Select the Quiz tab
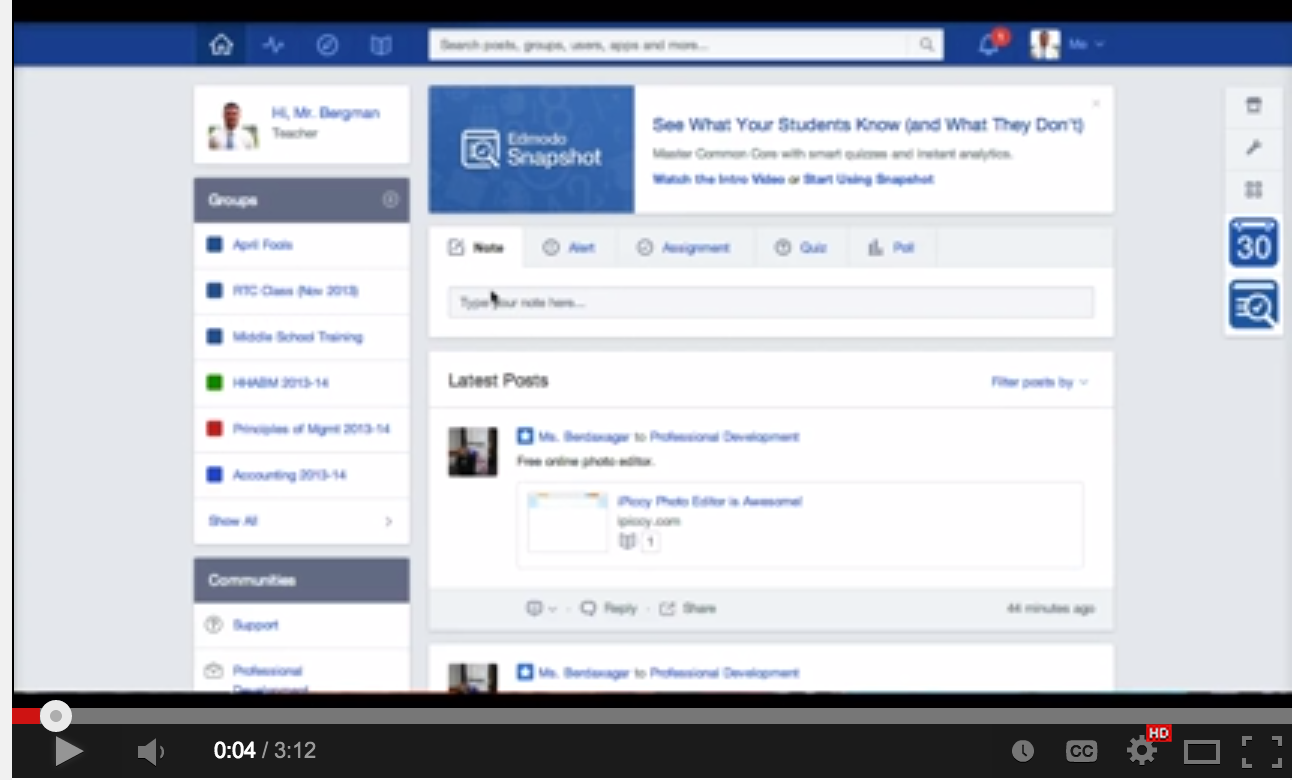1292x780 pixels. (801, 247)
